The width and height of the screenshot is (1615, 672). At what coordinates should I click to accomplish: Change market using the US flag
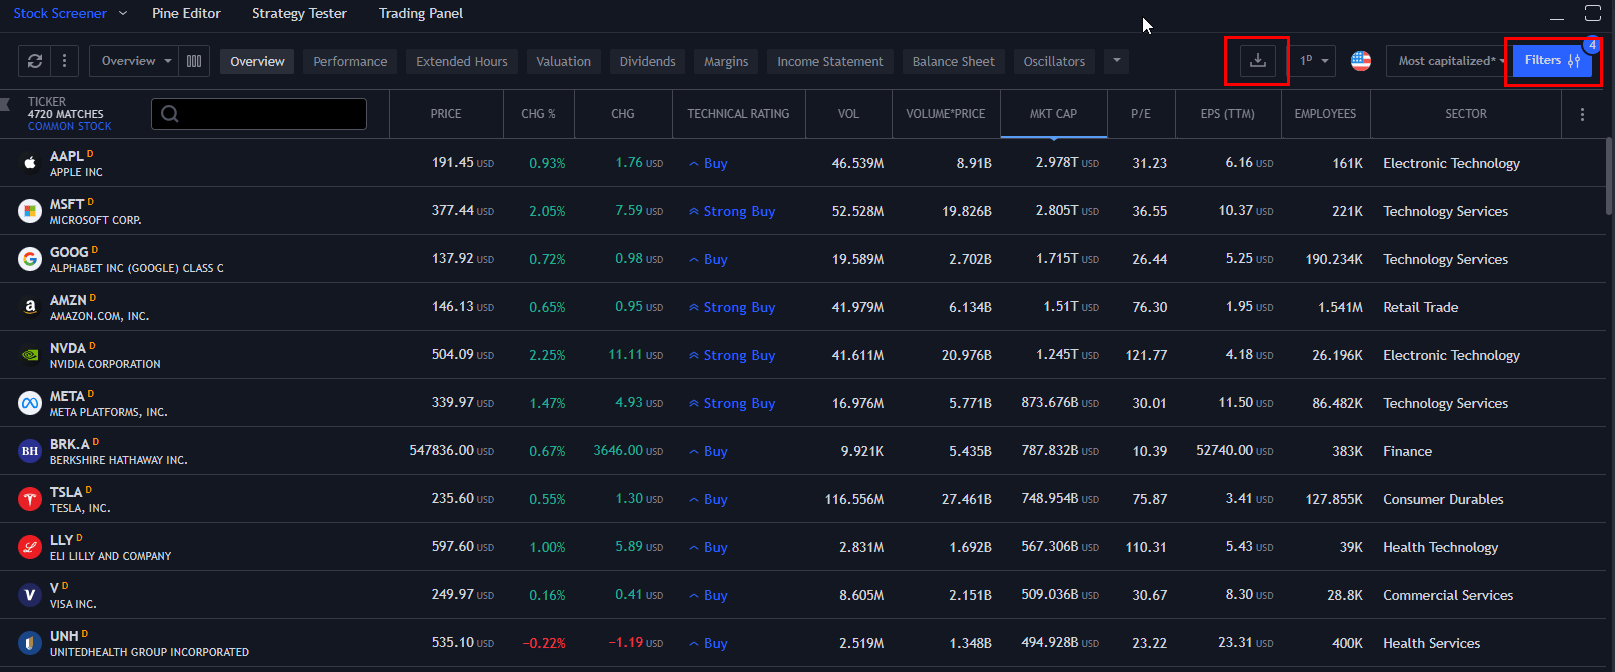(x=1361, y=61)
